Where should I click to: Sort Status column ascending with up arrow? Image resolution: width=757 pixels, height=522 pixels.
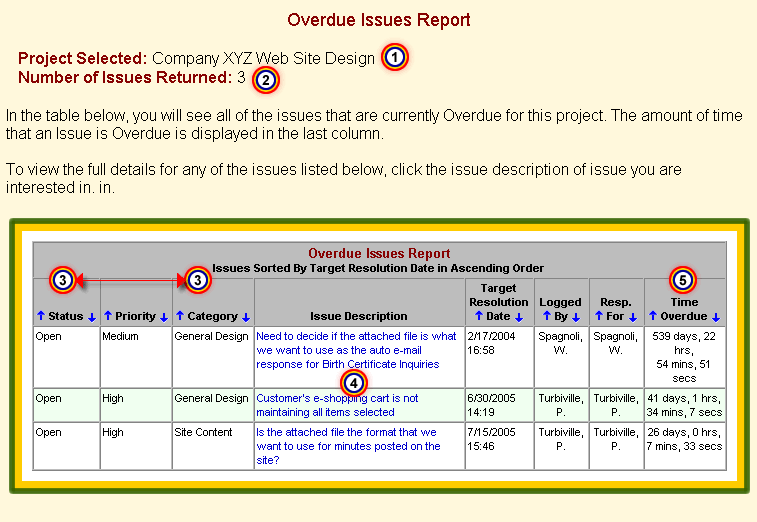pos(41,316)
